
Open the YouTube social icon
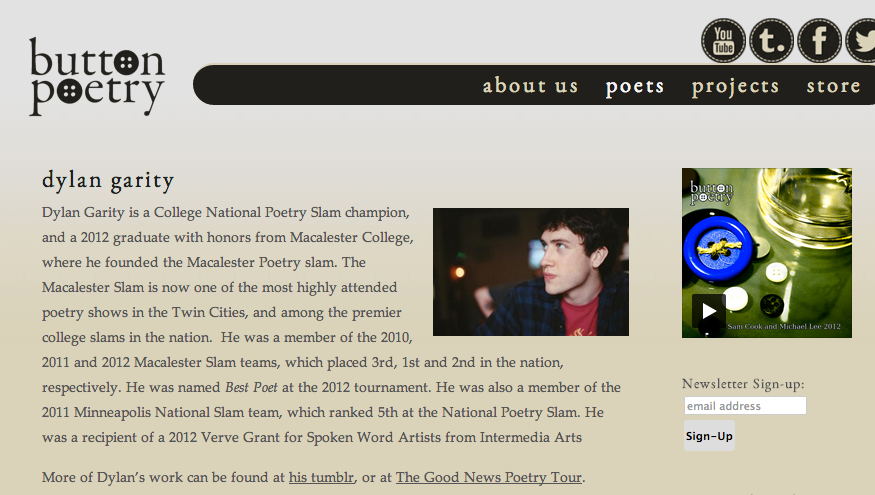tap(723, 41)
